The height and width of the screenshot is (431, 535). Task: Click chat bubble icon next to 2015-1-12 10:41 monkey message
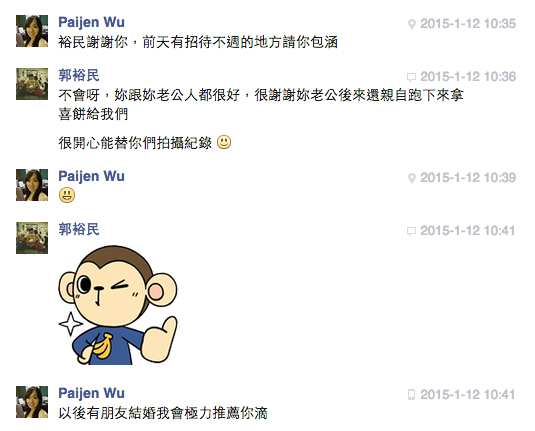coord(411,231)
